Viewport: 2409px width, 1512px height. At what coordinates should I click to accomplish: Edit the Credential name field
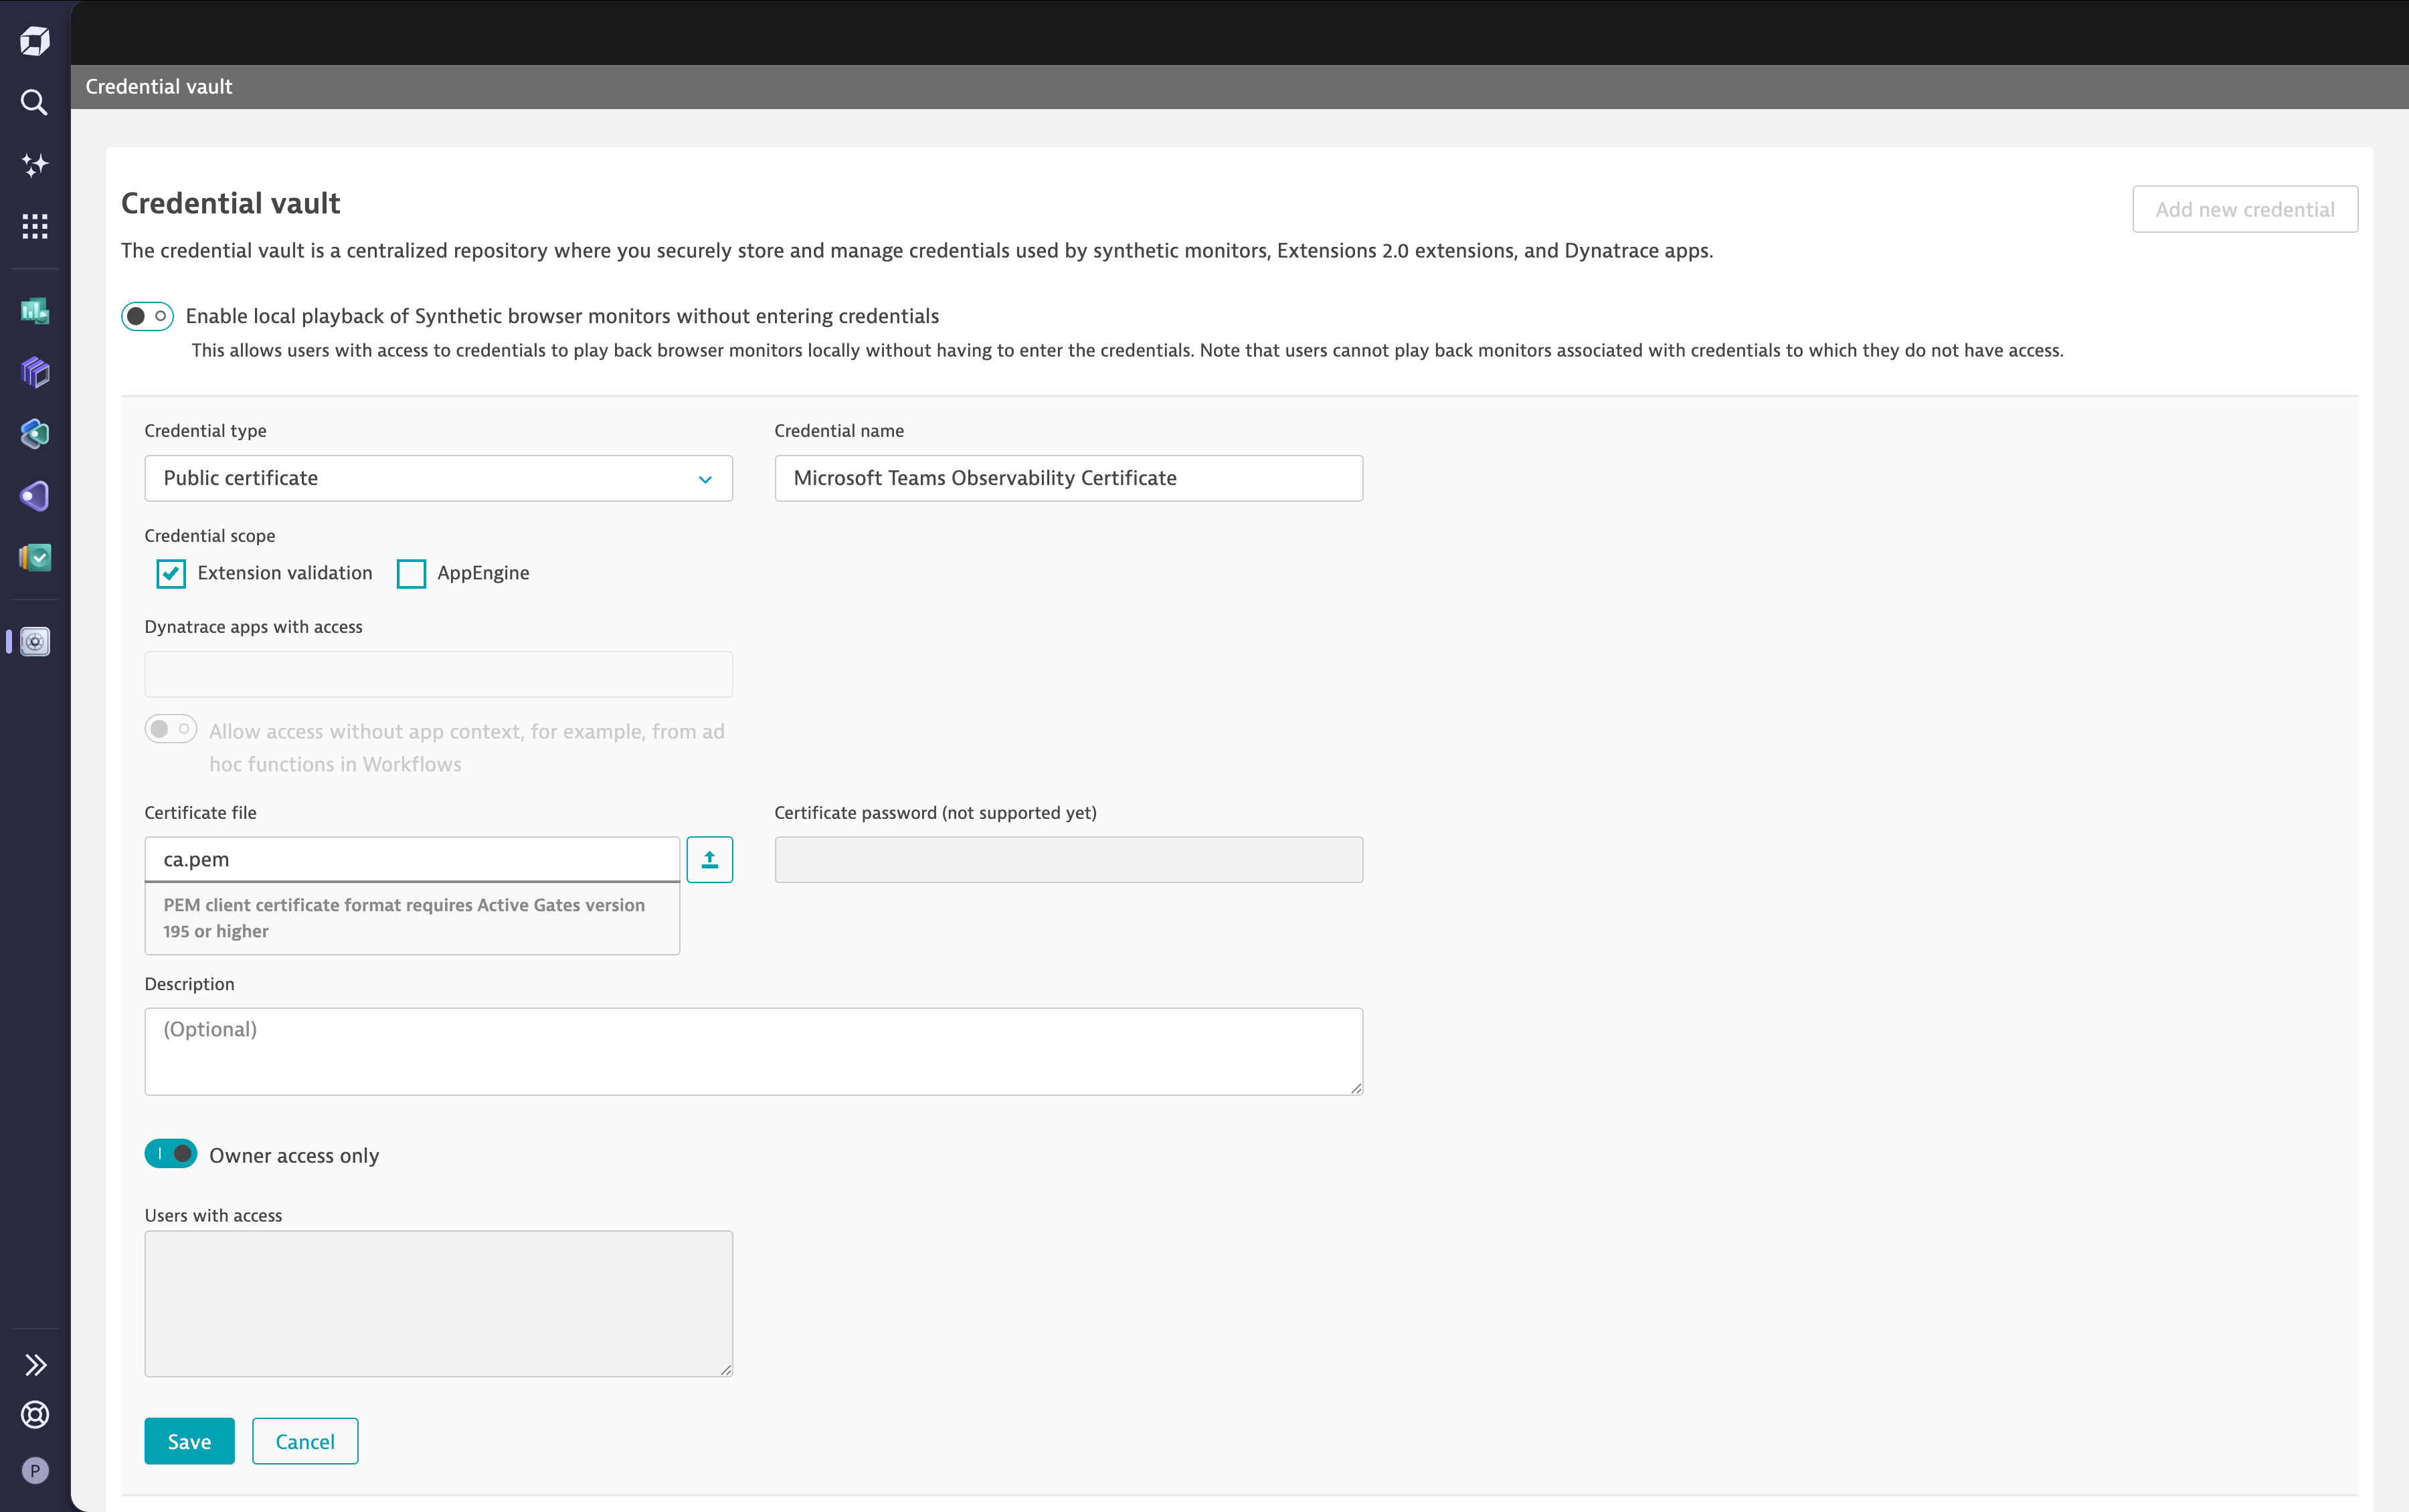1068,478
